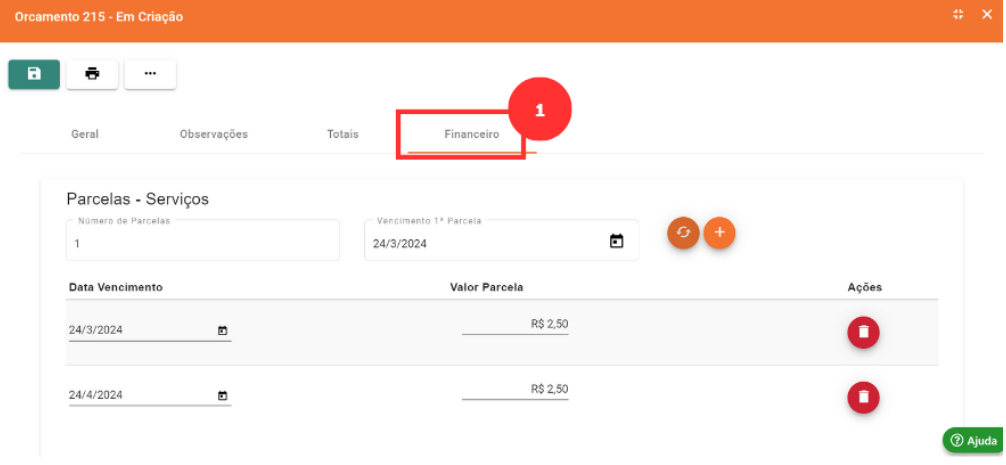Print the budget using the printer icon
This screenshot has width=1006, height=465.
pos(92,74)
